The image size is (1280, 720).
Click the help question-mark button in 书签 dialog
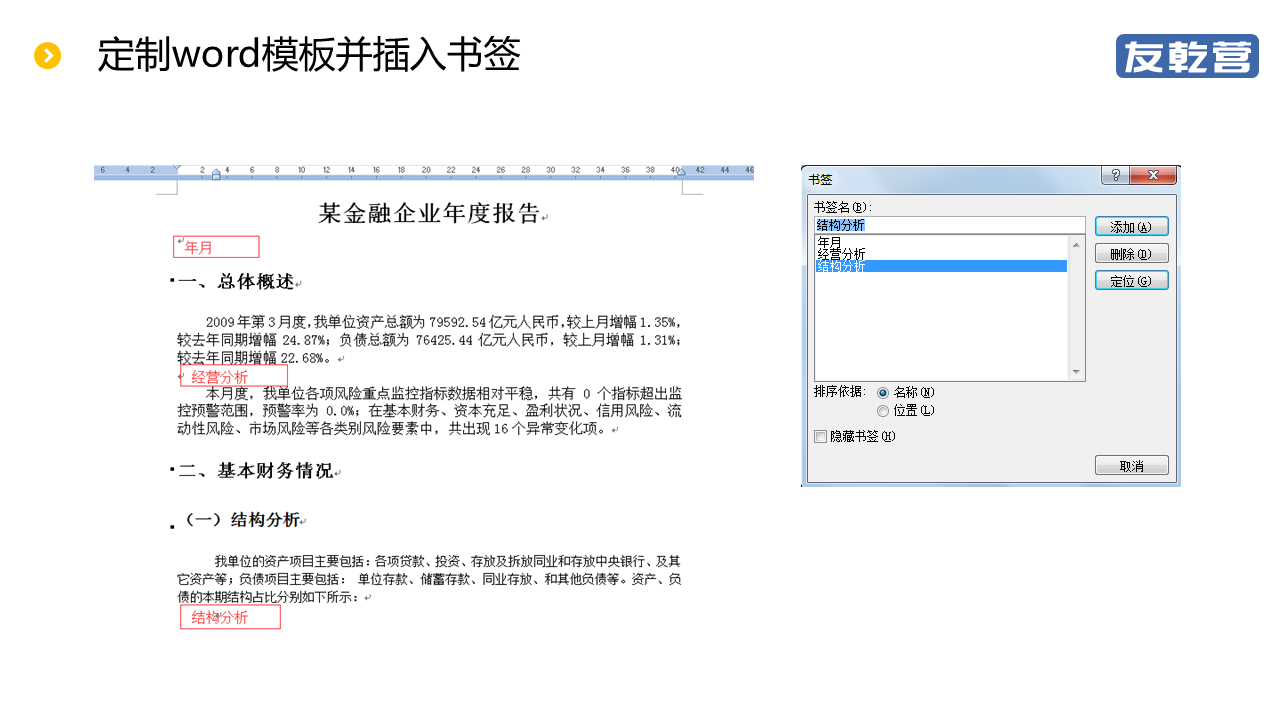[1116, 176]
